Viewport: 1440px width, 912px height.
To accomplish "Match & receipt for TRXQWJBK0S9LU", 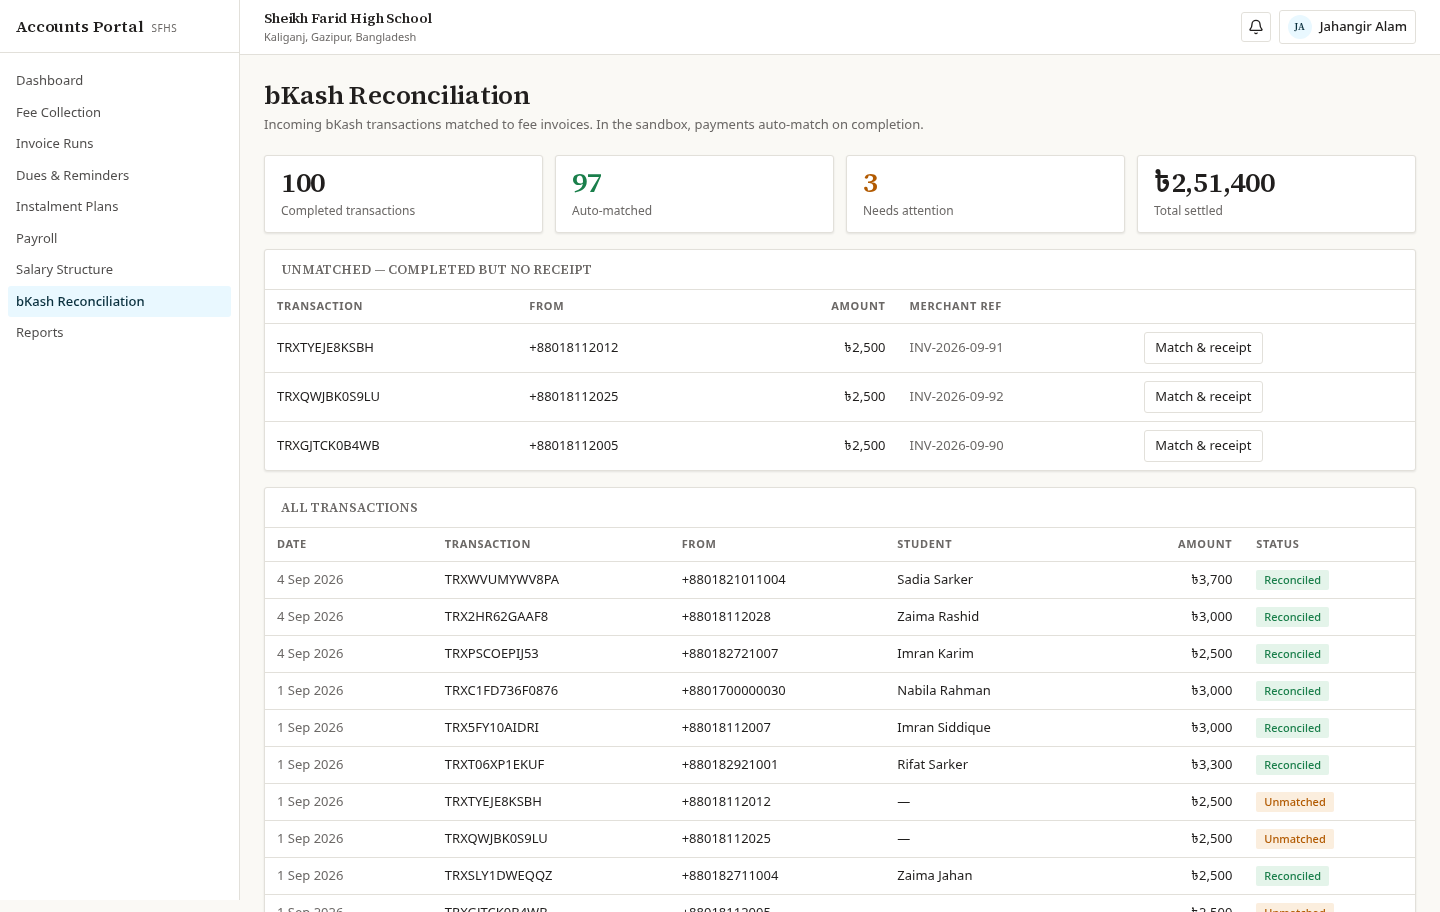I will [x=1203, y=397].
